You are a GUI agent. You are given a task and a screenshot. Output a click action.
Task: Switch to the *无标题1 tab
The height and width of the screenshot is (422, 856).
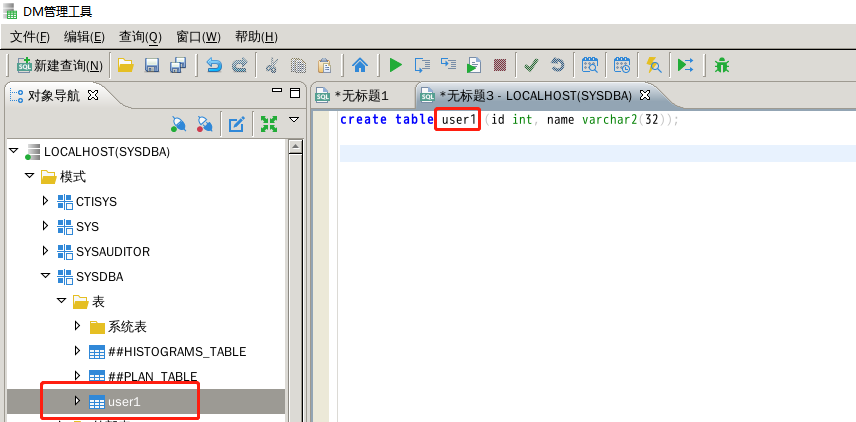(361, 96)
